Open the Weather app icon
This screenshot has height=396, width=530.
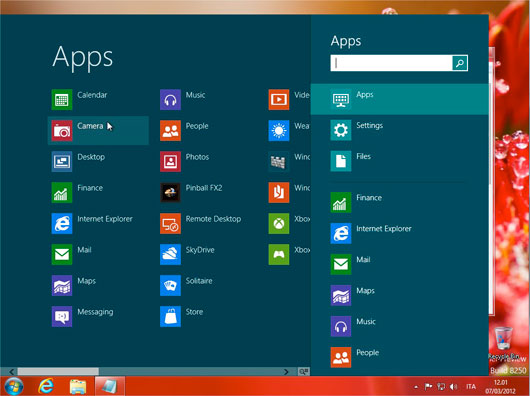coord(279,131)
